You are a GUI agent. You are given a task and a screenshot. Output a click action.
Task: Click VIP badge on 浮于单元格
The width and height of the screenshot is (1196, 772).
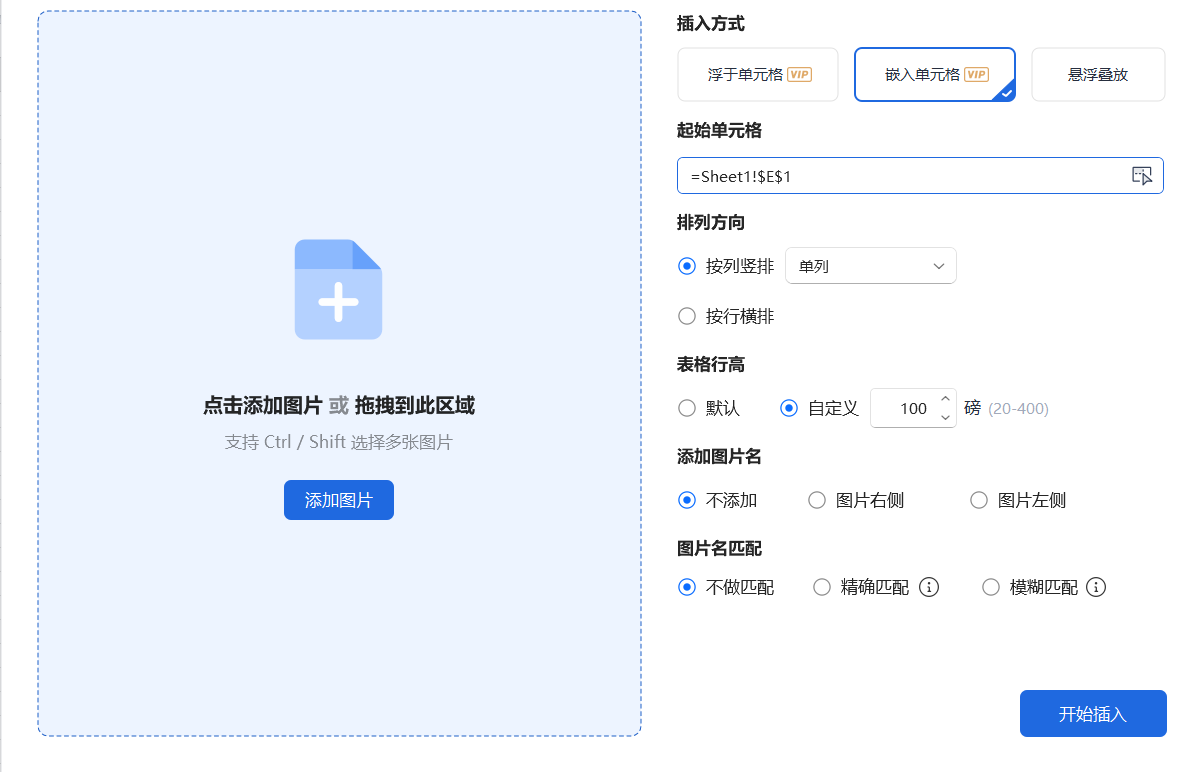[799, 75]
